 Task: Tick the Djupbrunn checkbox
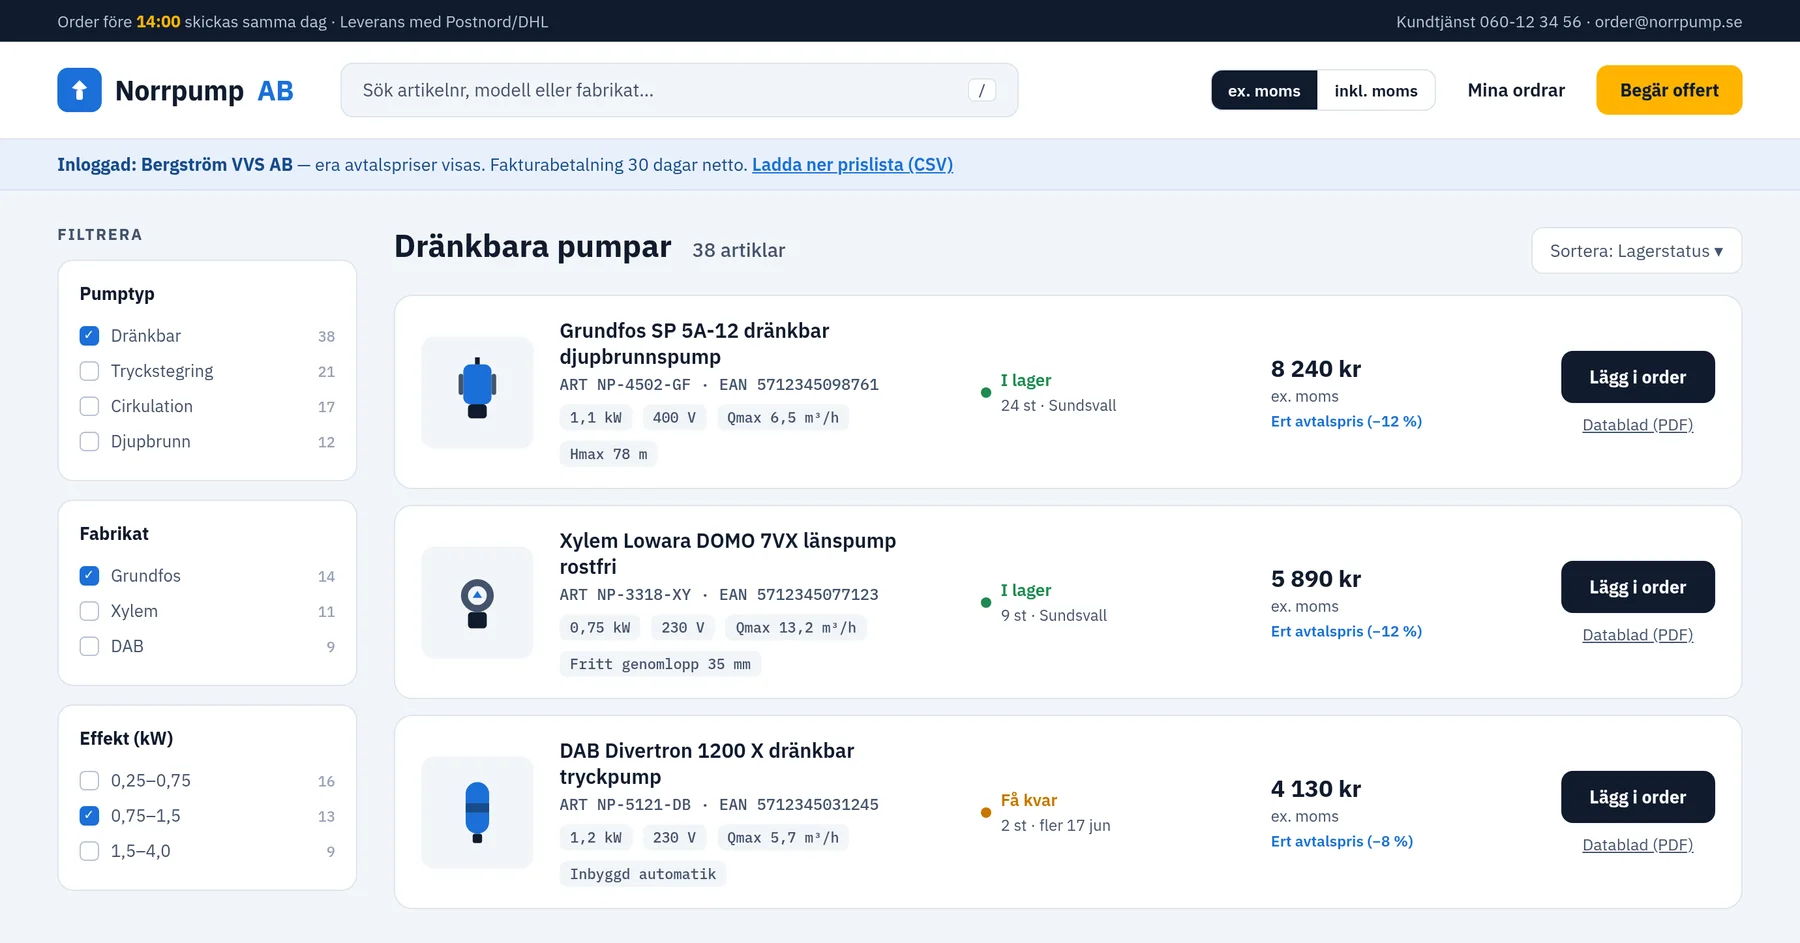tap(89, 441)
